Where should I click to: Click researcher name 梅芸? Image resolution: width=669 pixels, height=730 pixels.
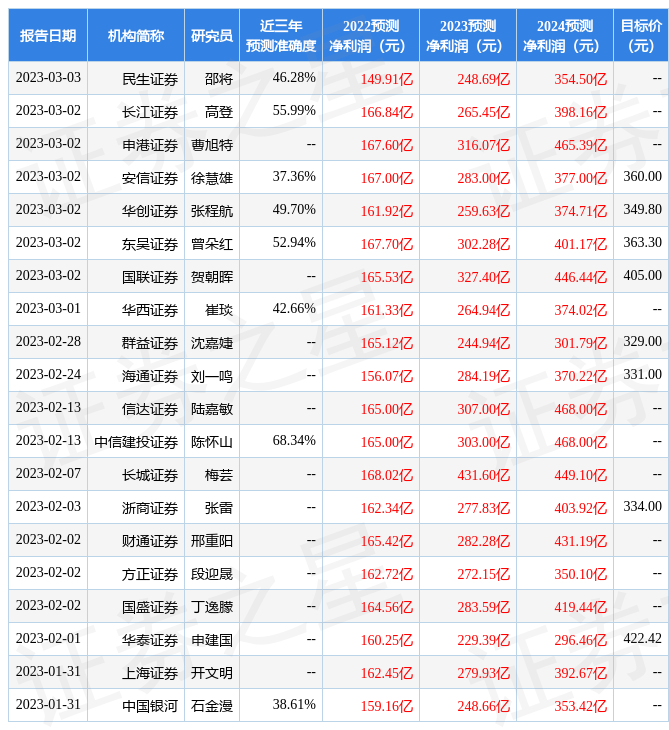point(219,475)
